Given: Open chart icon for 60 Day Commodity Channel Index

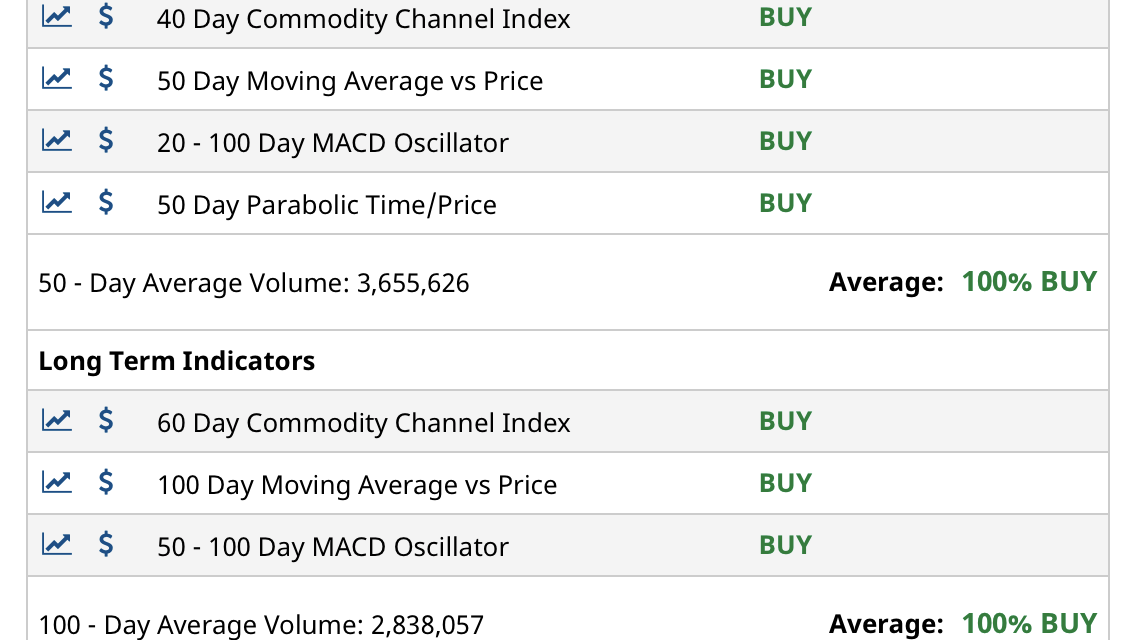Looking at the screenshot, I should click(x=57, y=420).
